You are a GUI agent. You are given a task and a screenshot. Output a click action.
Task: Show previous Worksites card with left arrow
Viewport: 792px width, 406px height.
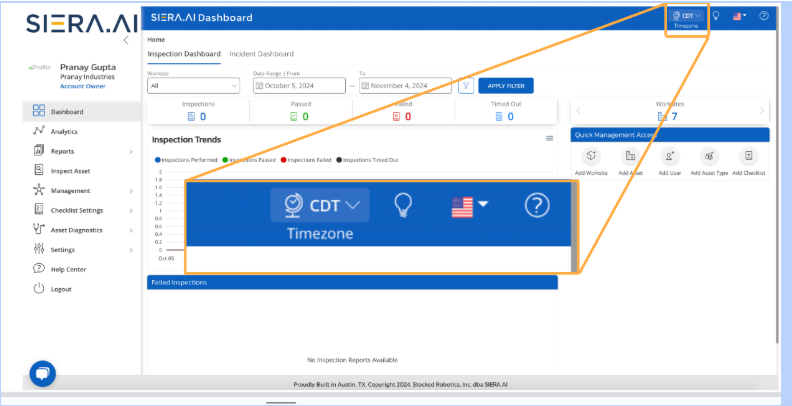[x=579, y=111]
